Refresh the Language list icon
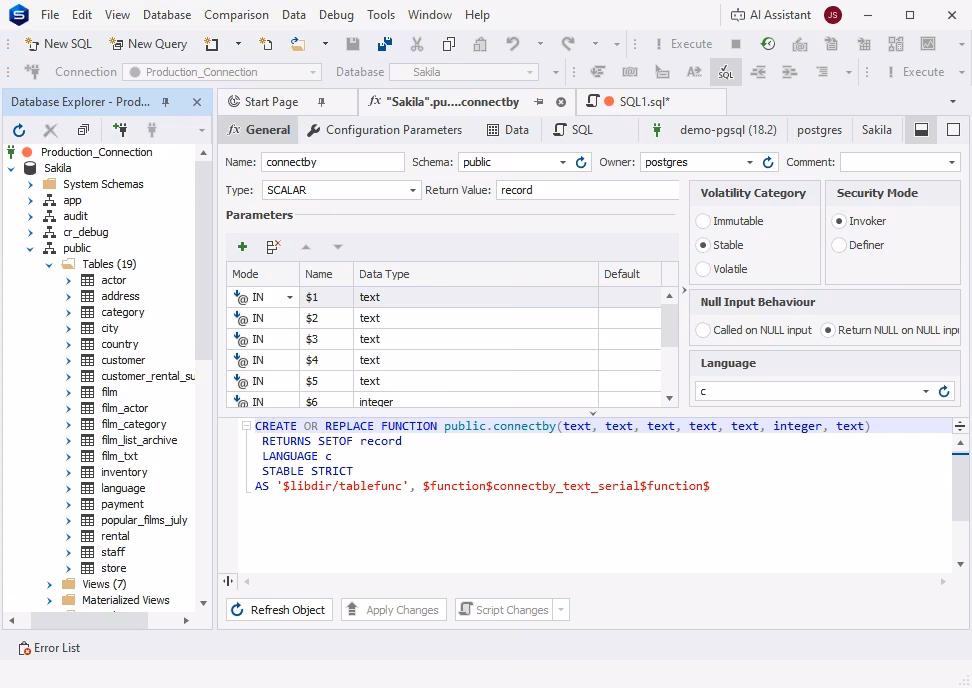 944,391
